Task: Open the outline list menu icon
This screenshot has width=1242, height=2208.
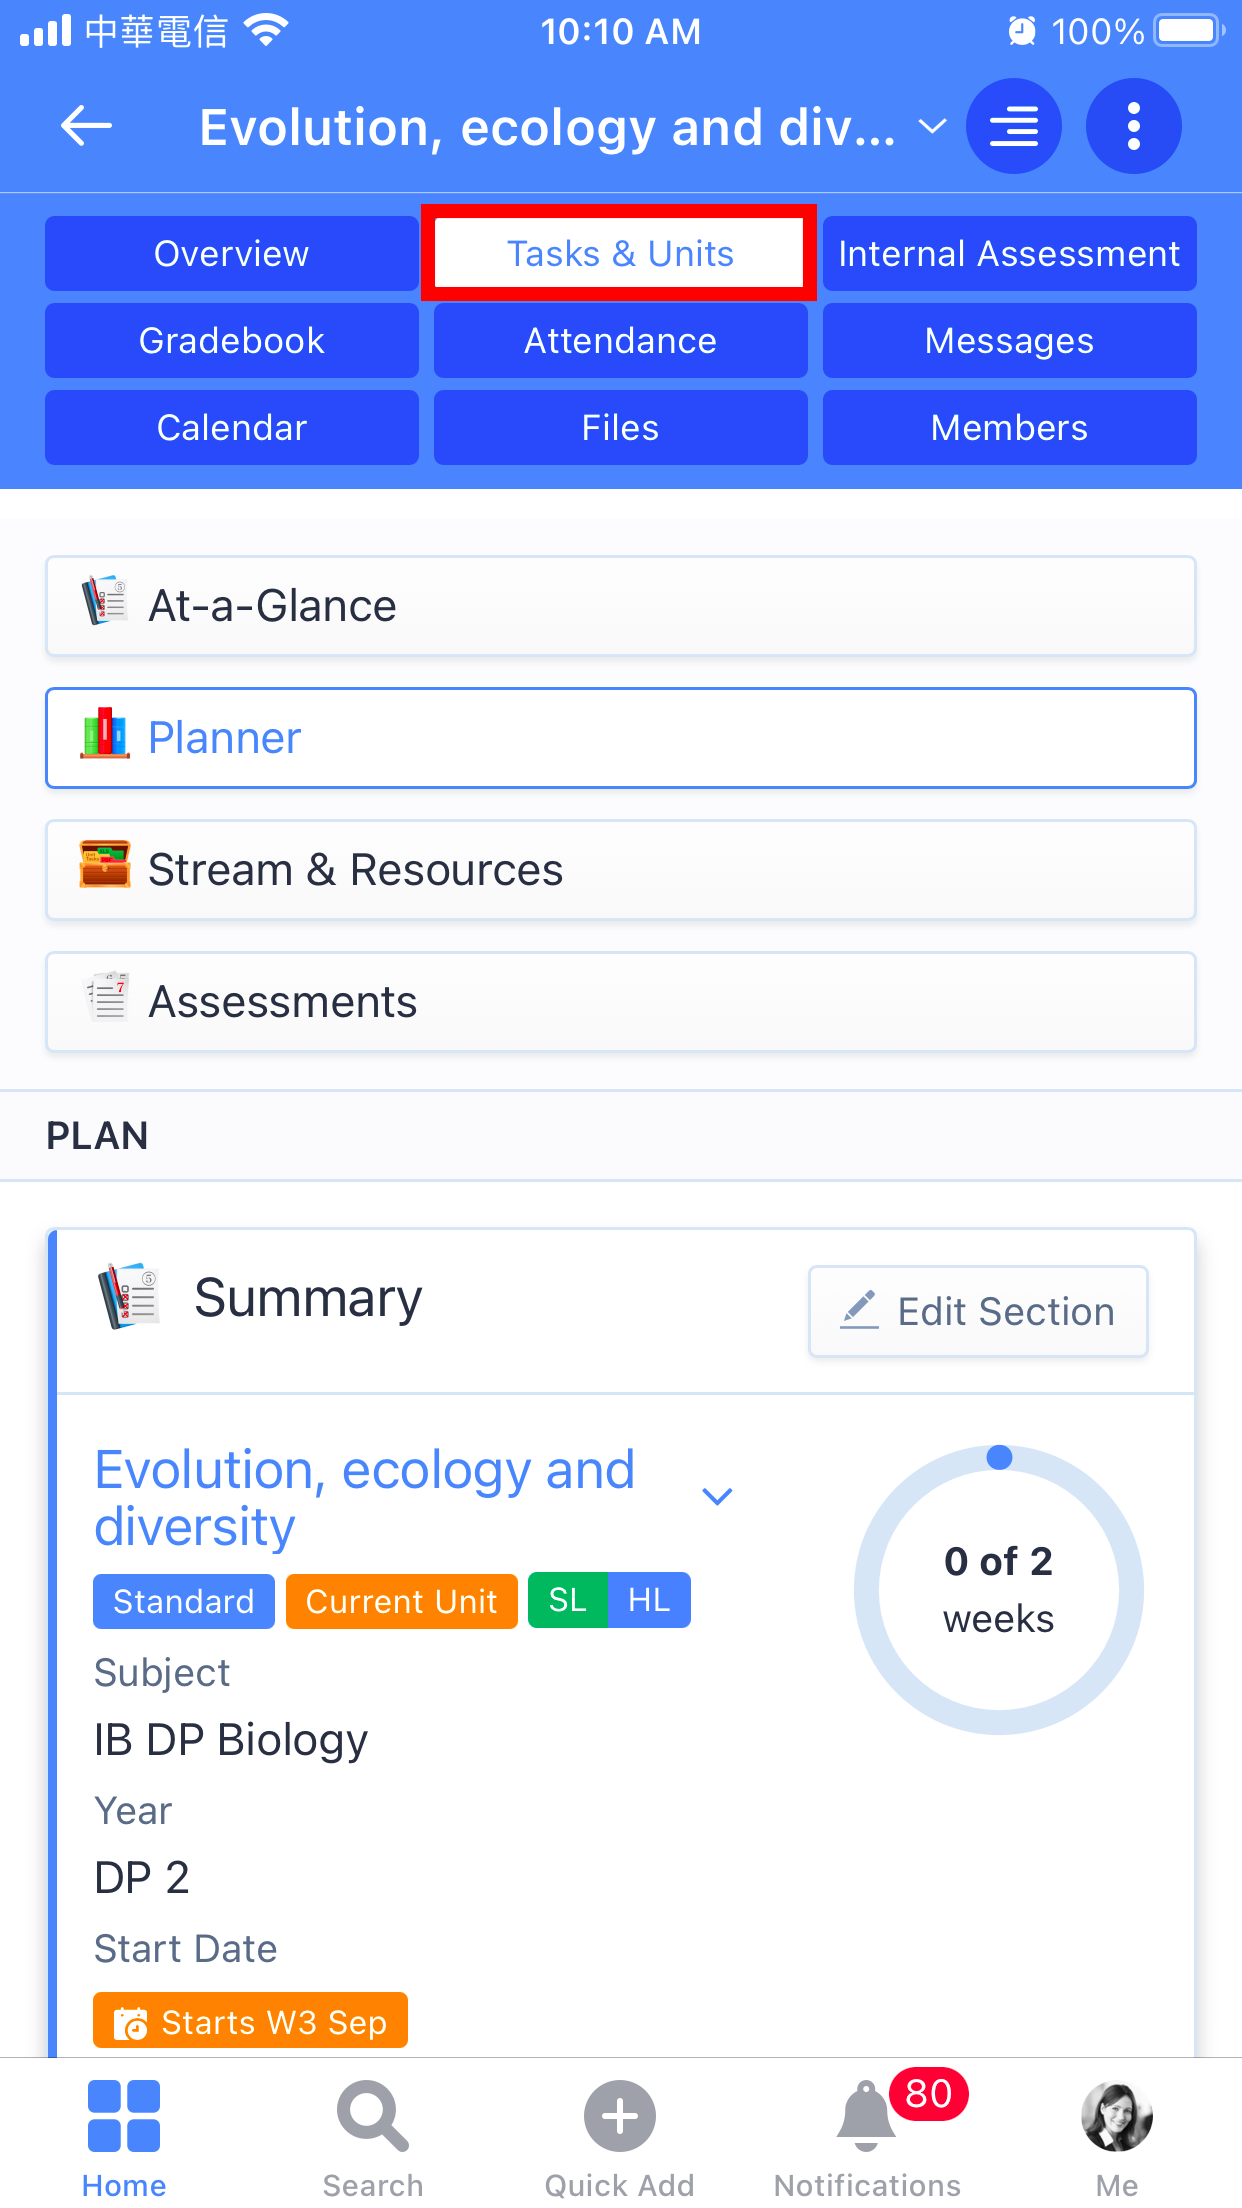Action: tap(1013, 127)
